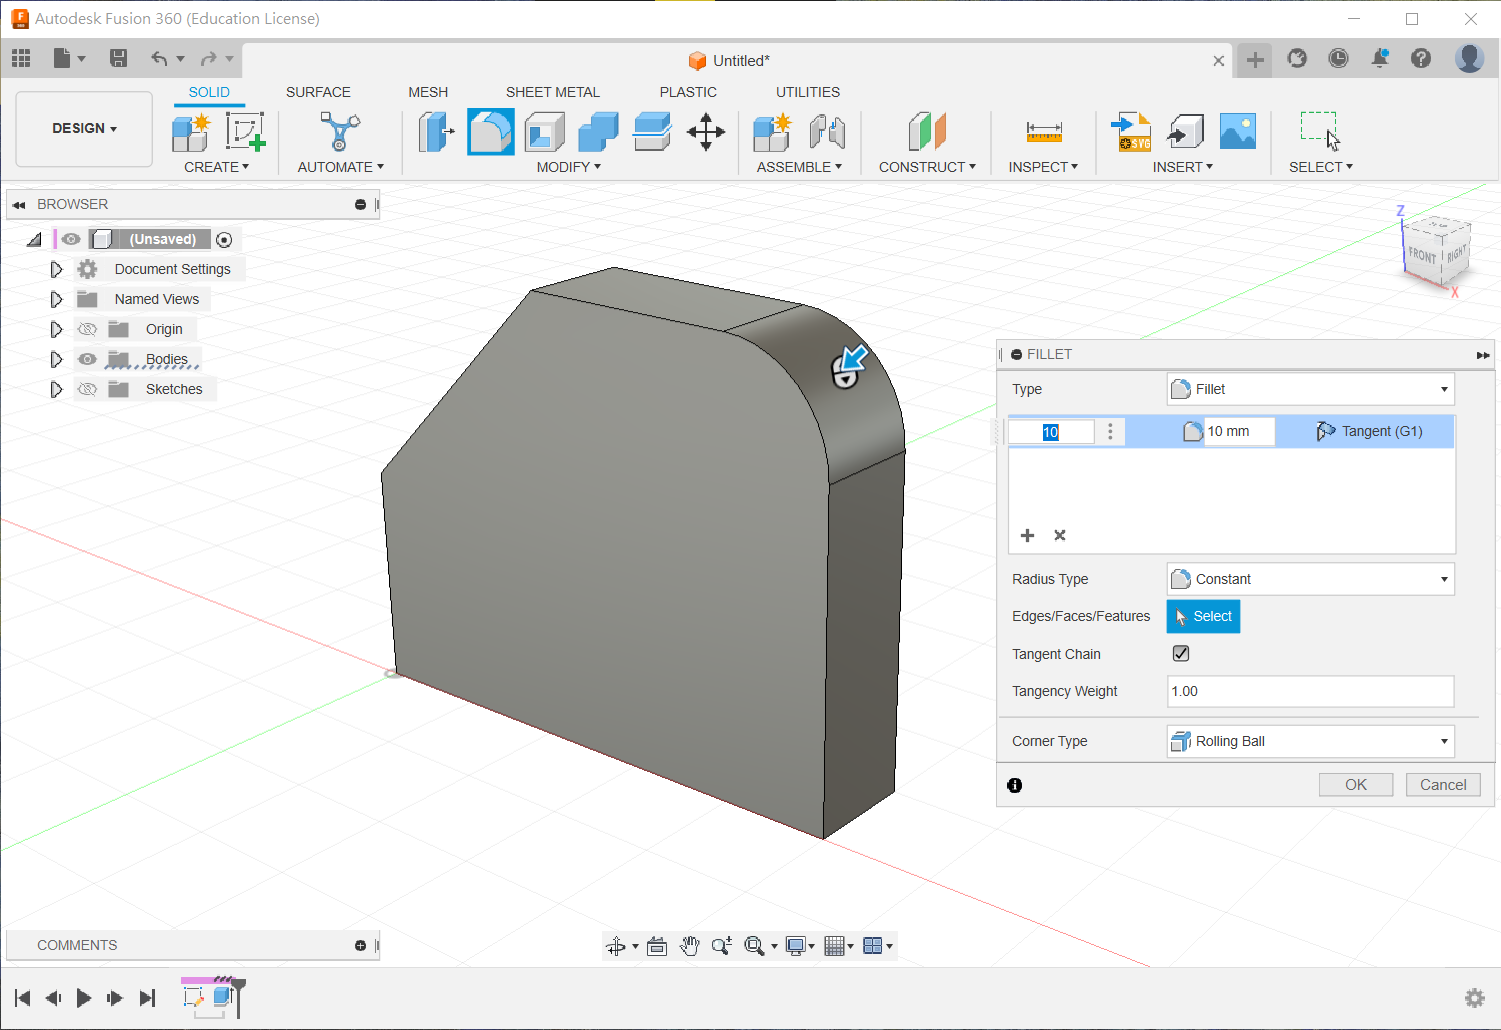Image resolution: width=1501 pixels, height=1030 pixels.
Task: Click the Create Sketch icon
Action: 245,132
